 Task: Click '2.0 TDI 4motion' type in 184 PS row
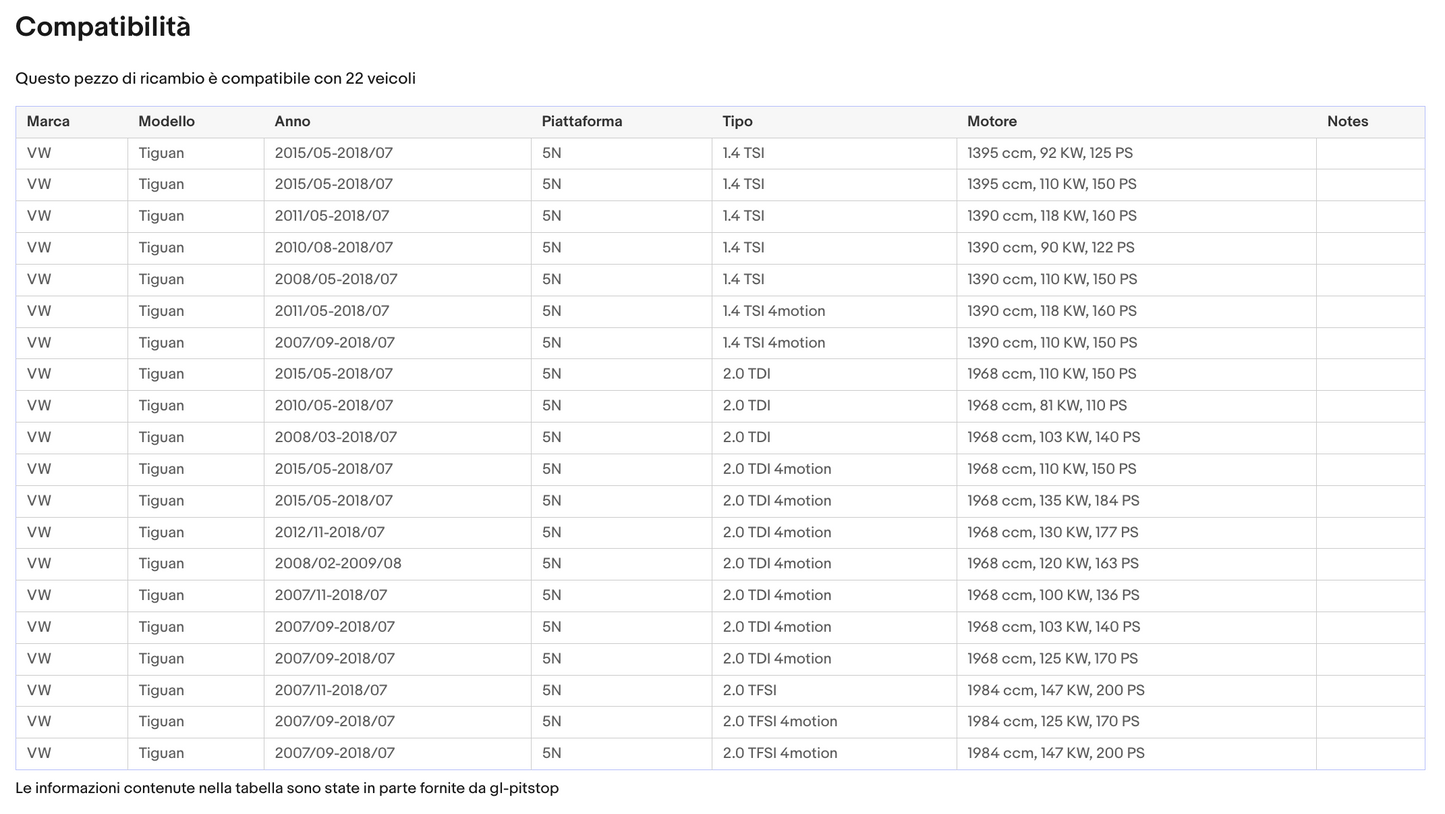coord(777,500)
